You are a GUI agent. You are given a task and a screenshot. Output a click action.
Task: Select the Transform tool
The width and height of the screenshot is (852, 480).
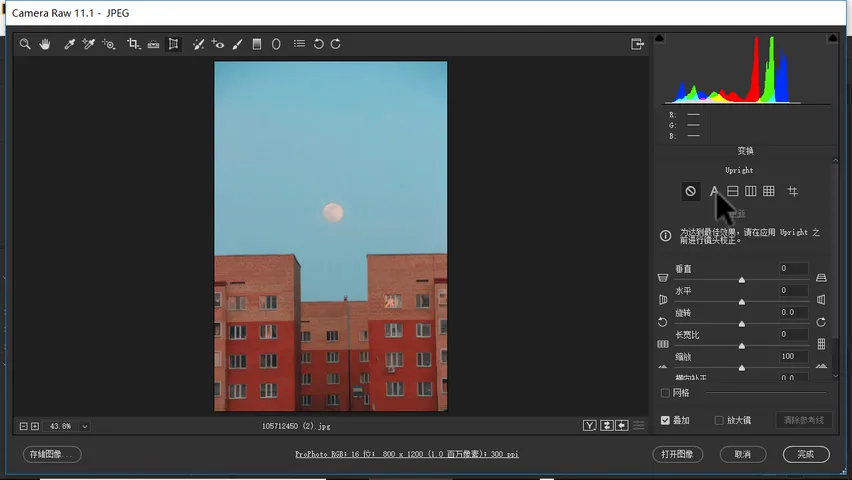tap(173, 44)
